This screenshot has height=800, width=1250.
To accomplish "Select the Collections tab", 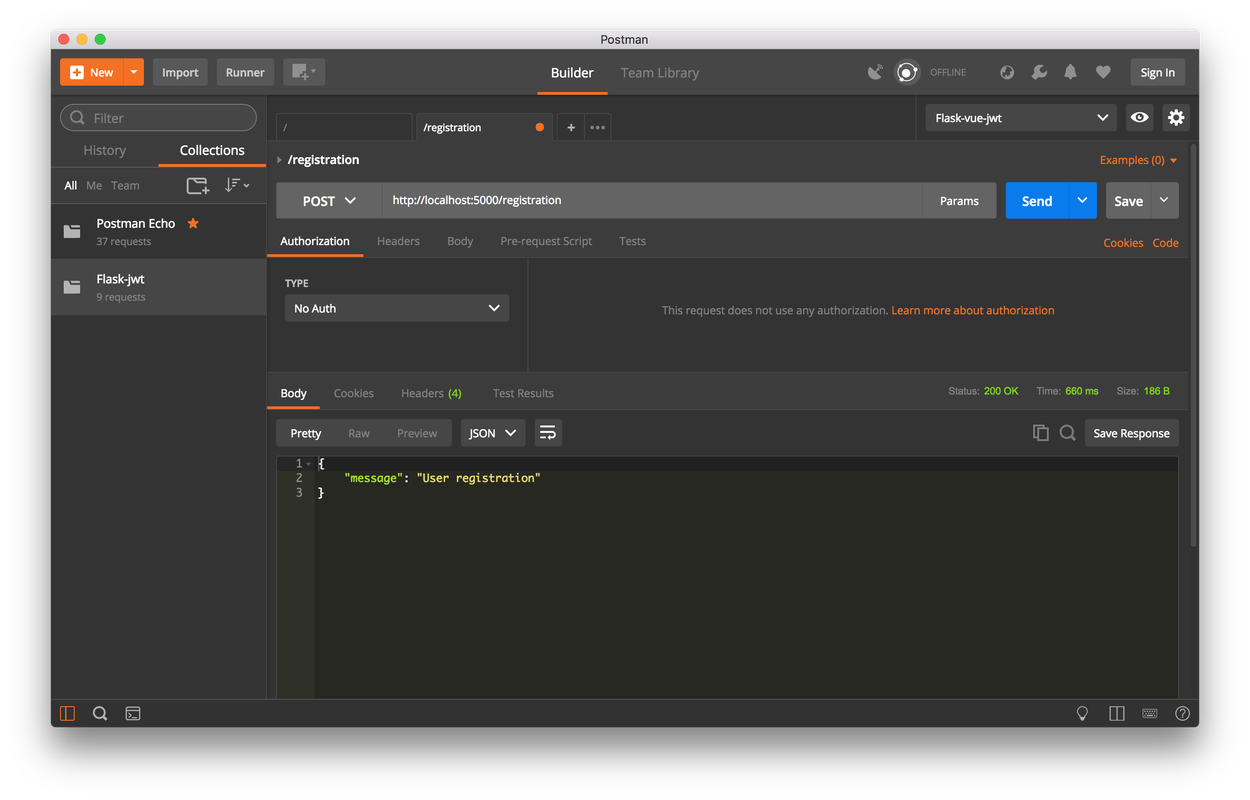I will [212, 150].
